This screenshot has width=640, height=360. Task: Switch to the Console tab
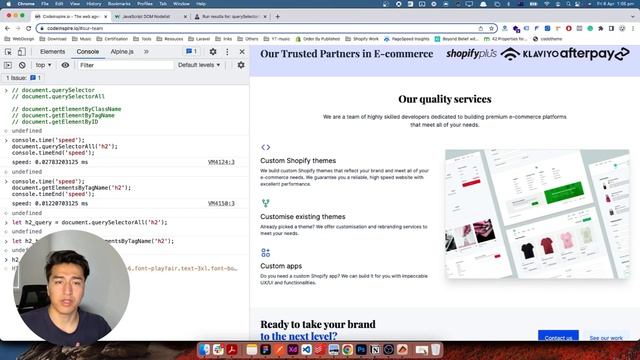pyautogui.click(x=88, y=52)
